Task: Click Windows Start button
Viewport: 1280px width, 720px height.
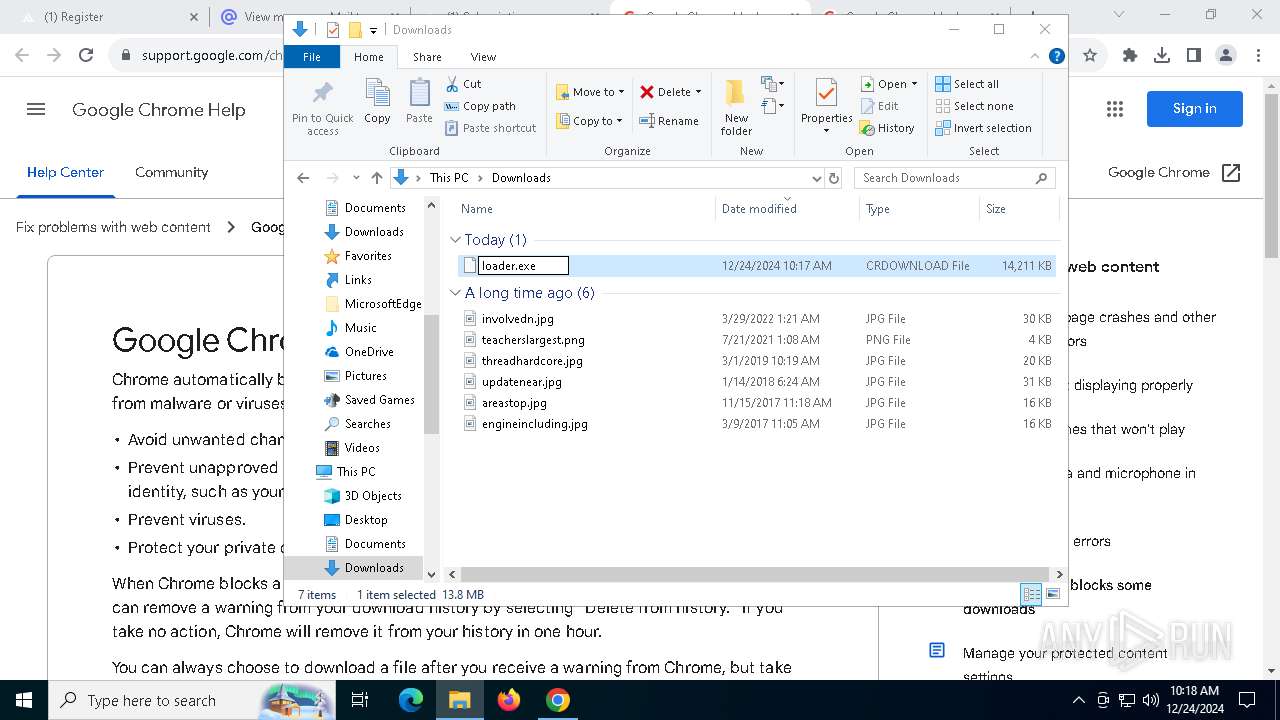Action: pyautogui.click(x=24, y=700)
